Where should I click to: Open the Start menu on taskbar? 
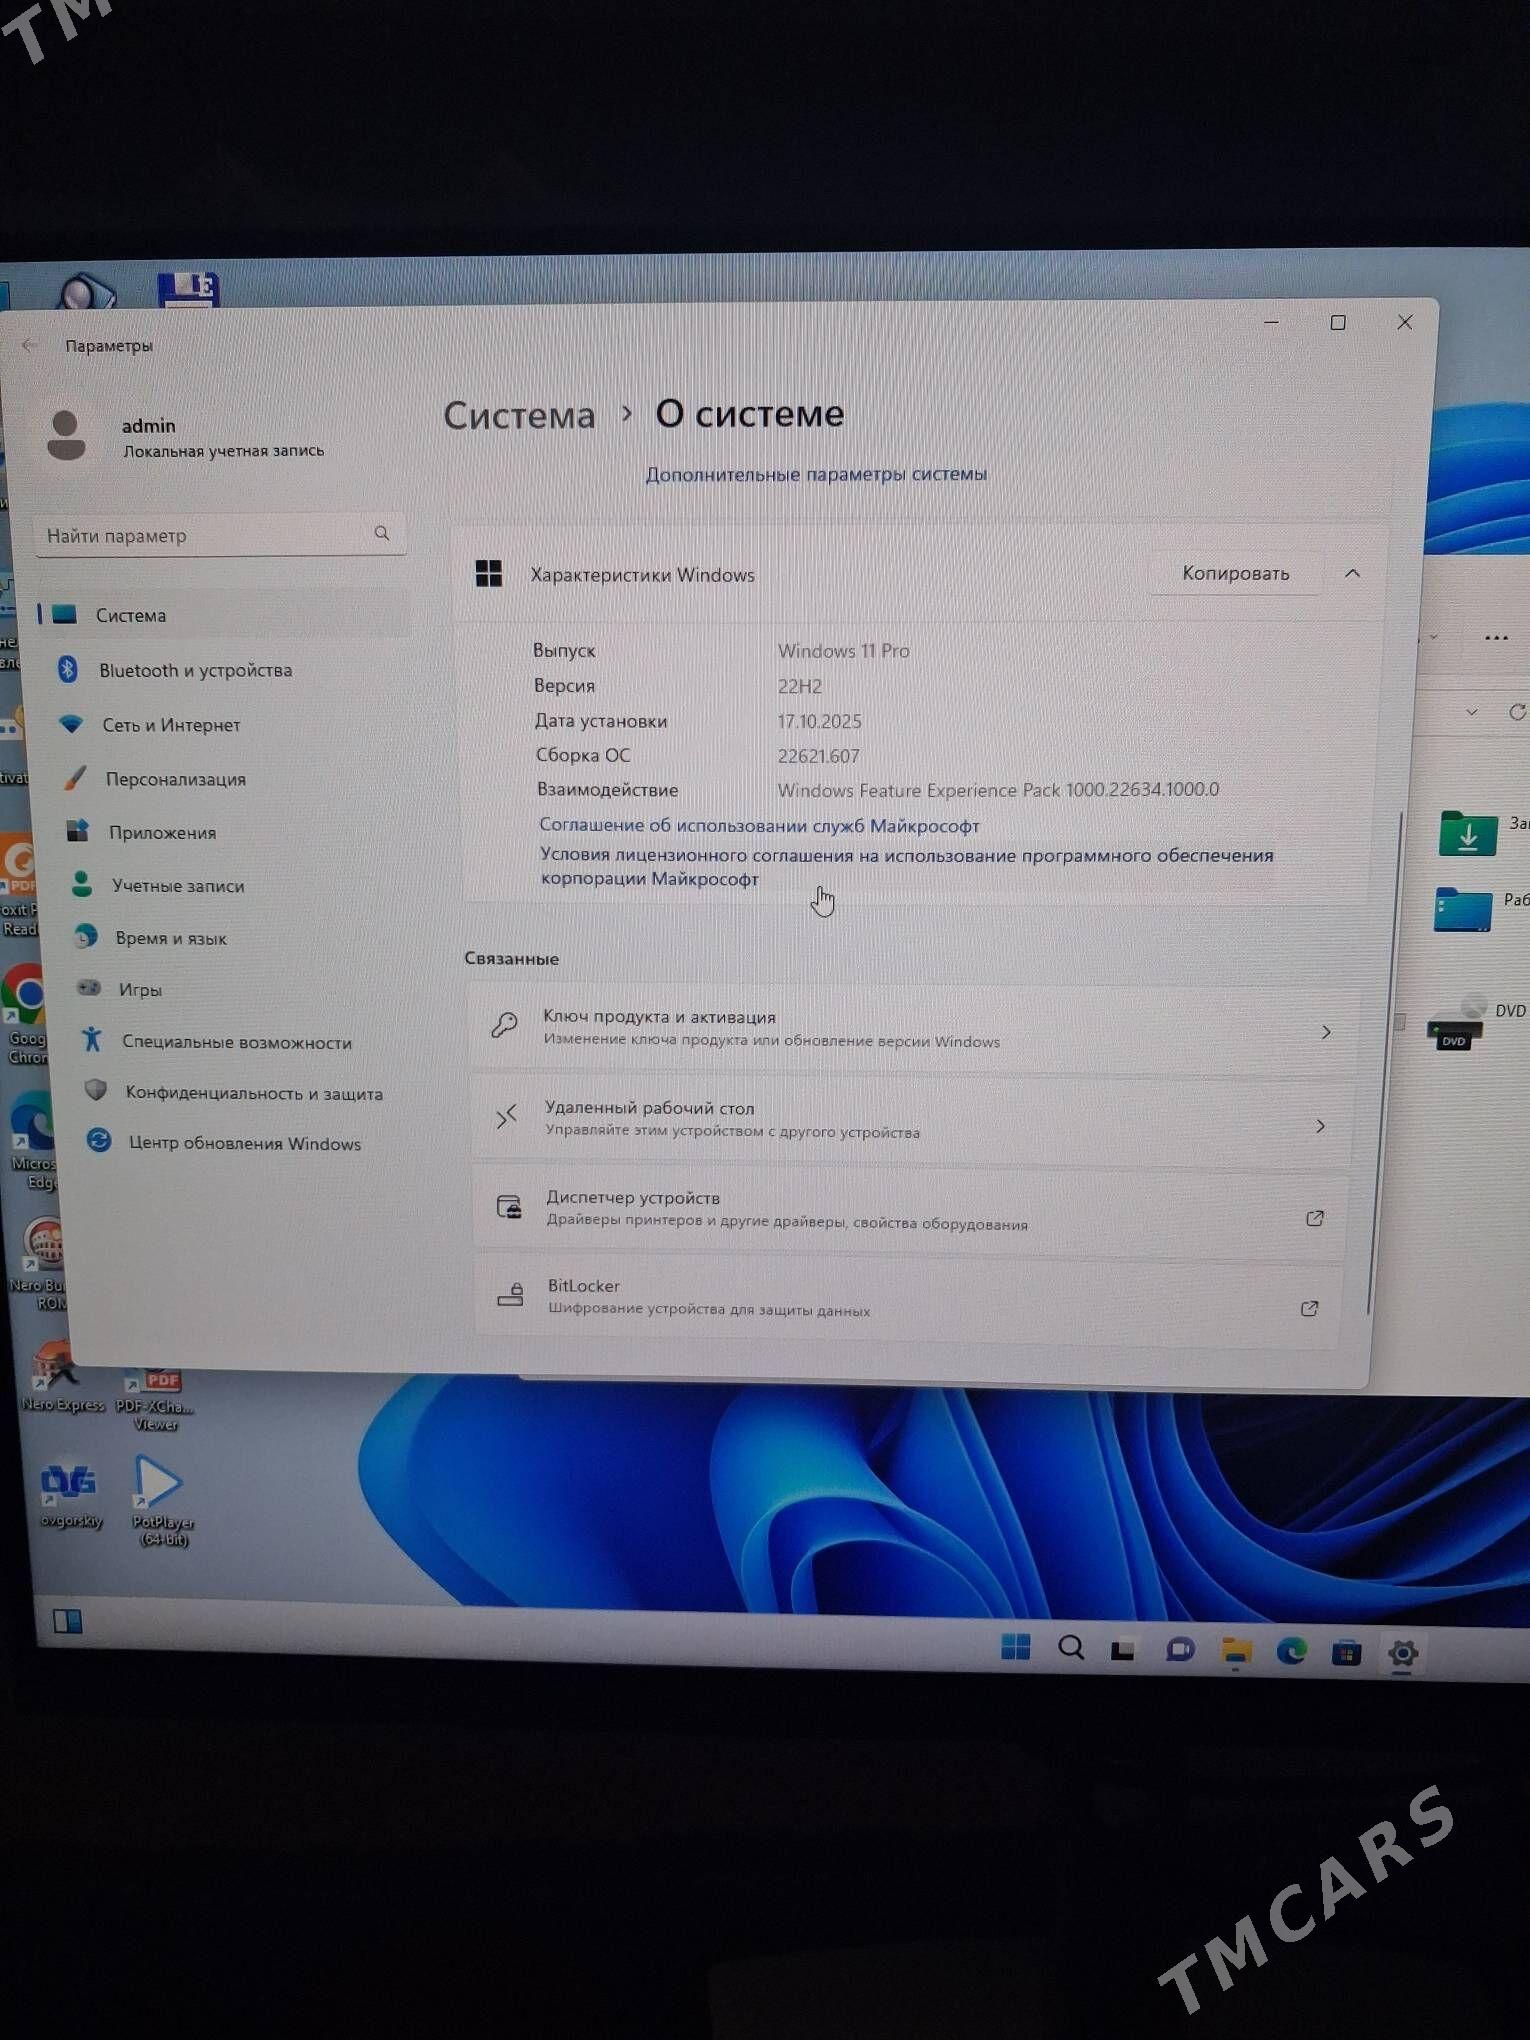(1015, 1646)
